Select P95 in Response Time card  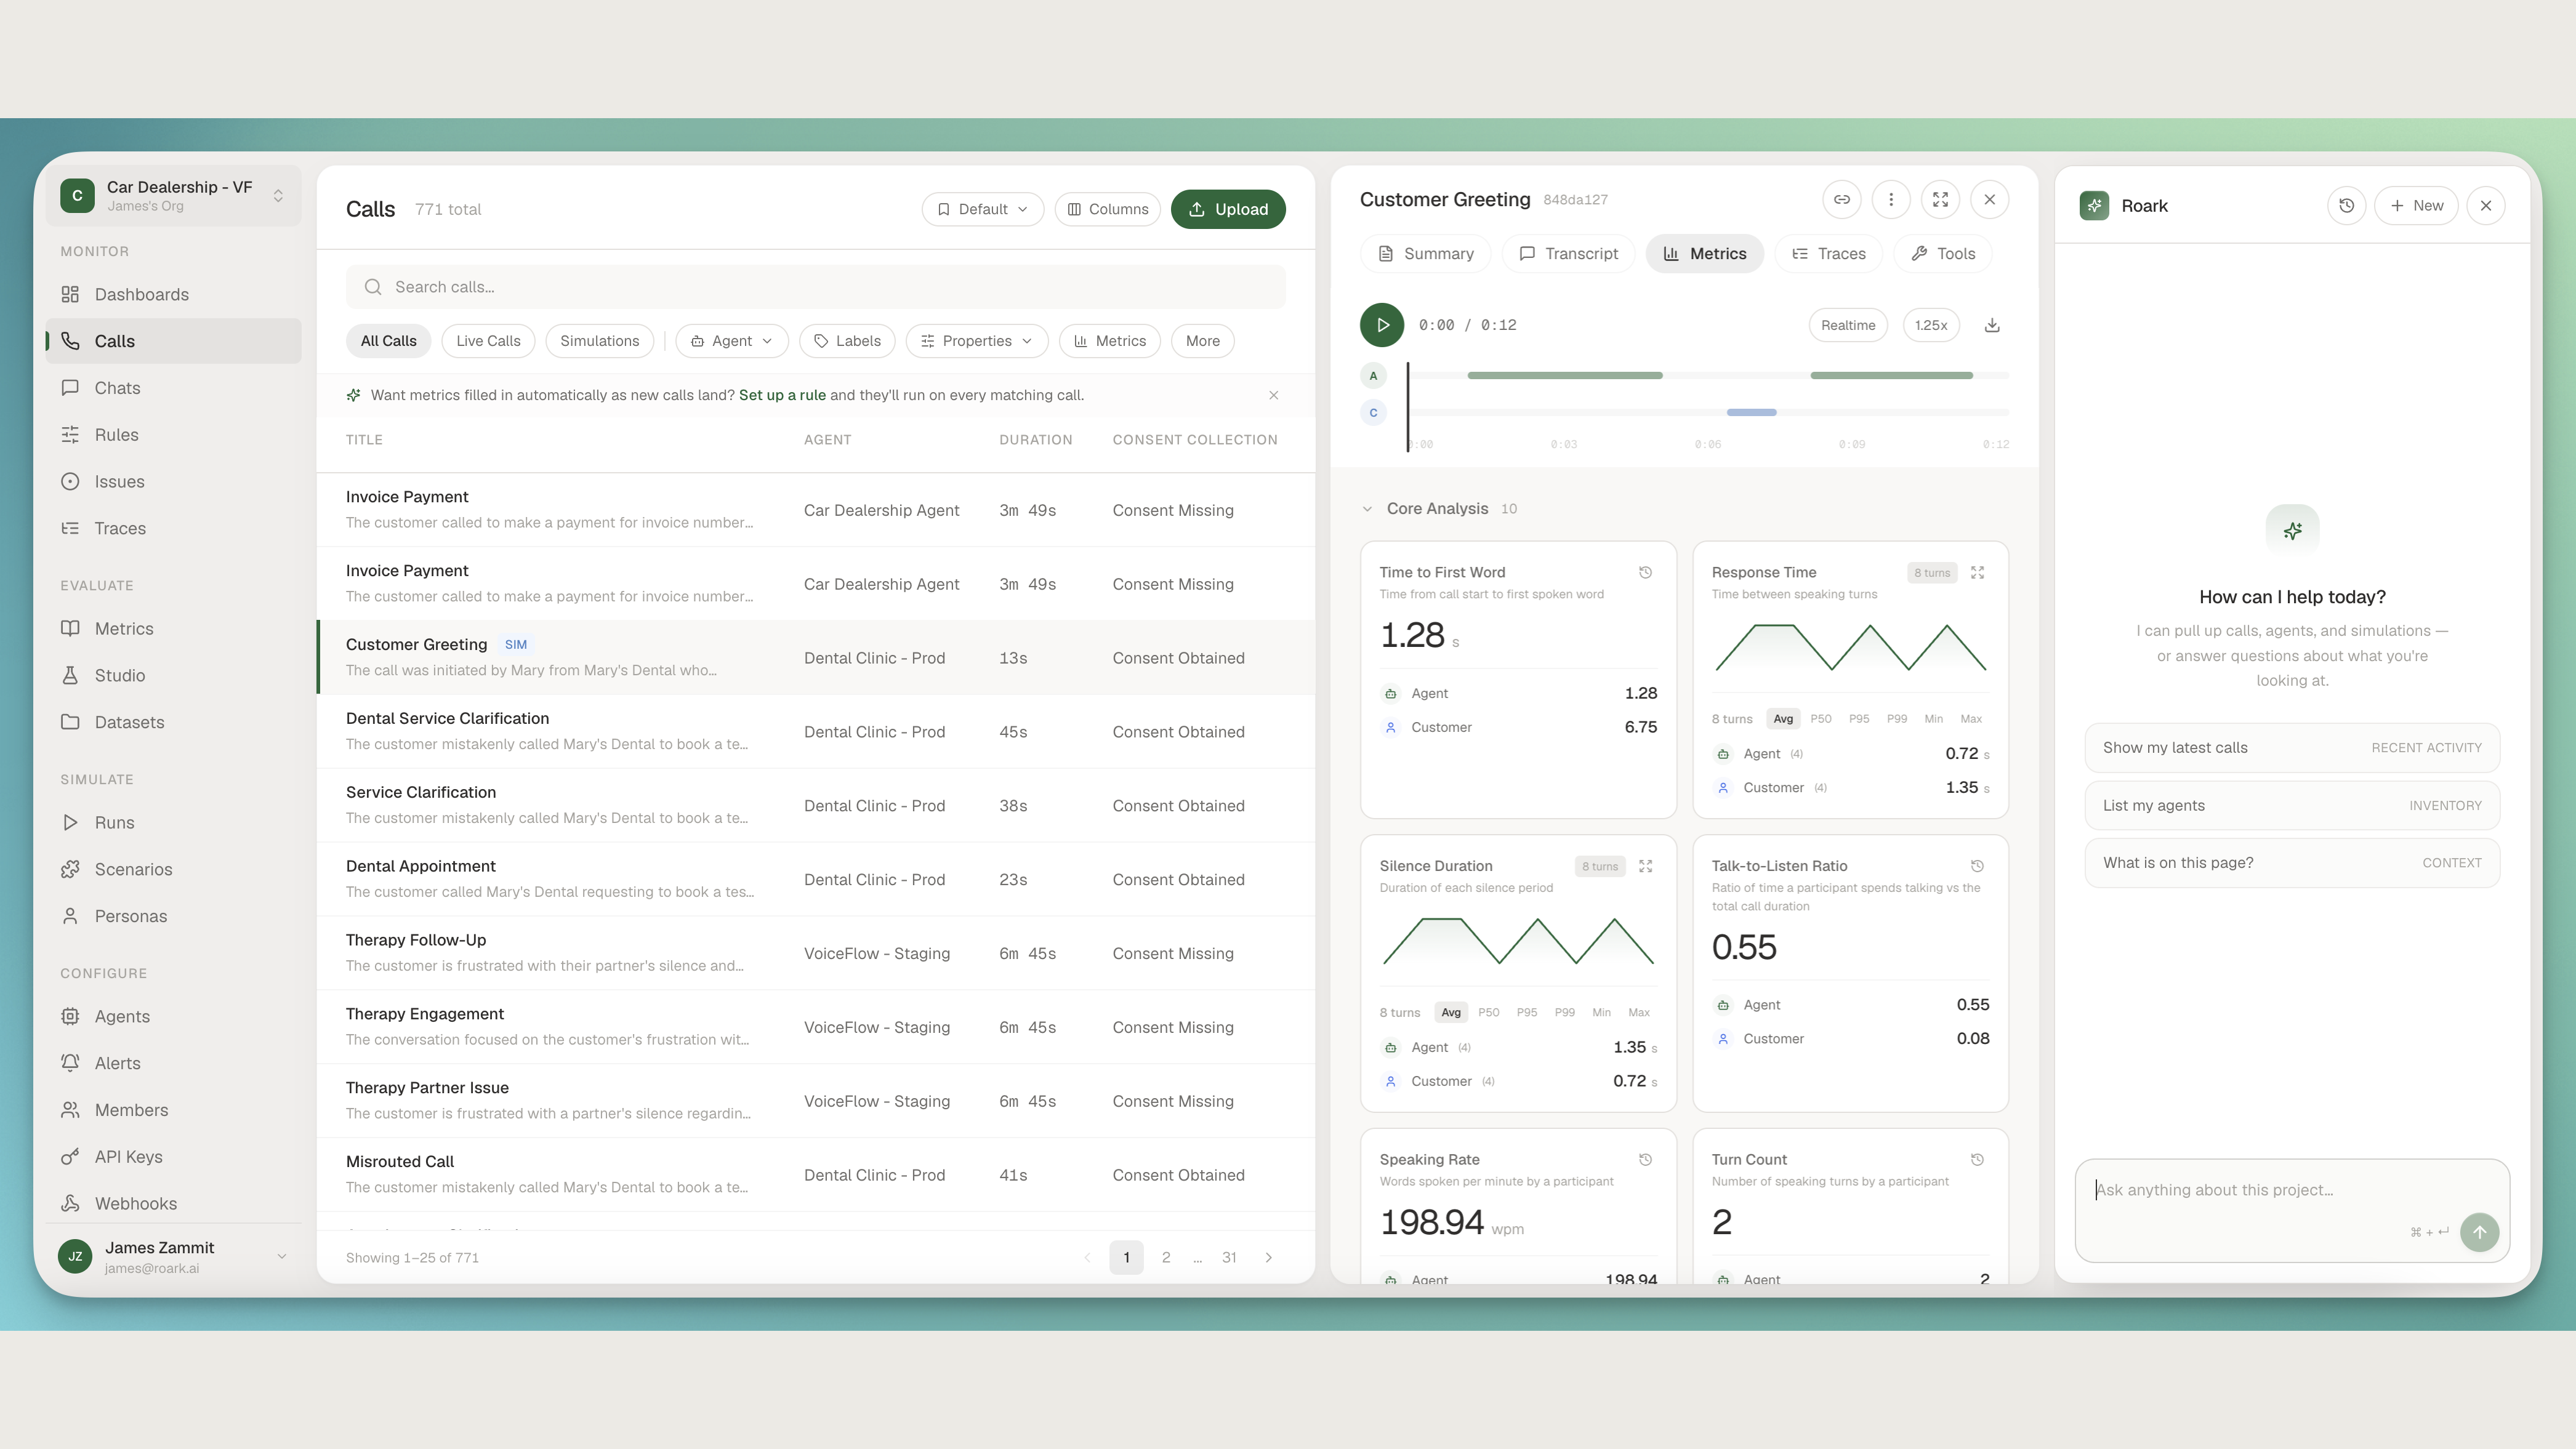point(1858,719)
